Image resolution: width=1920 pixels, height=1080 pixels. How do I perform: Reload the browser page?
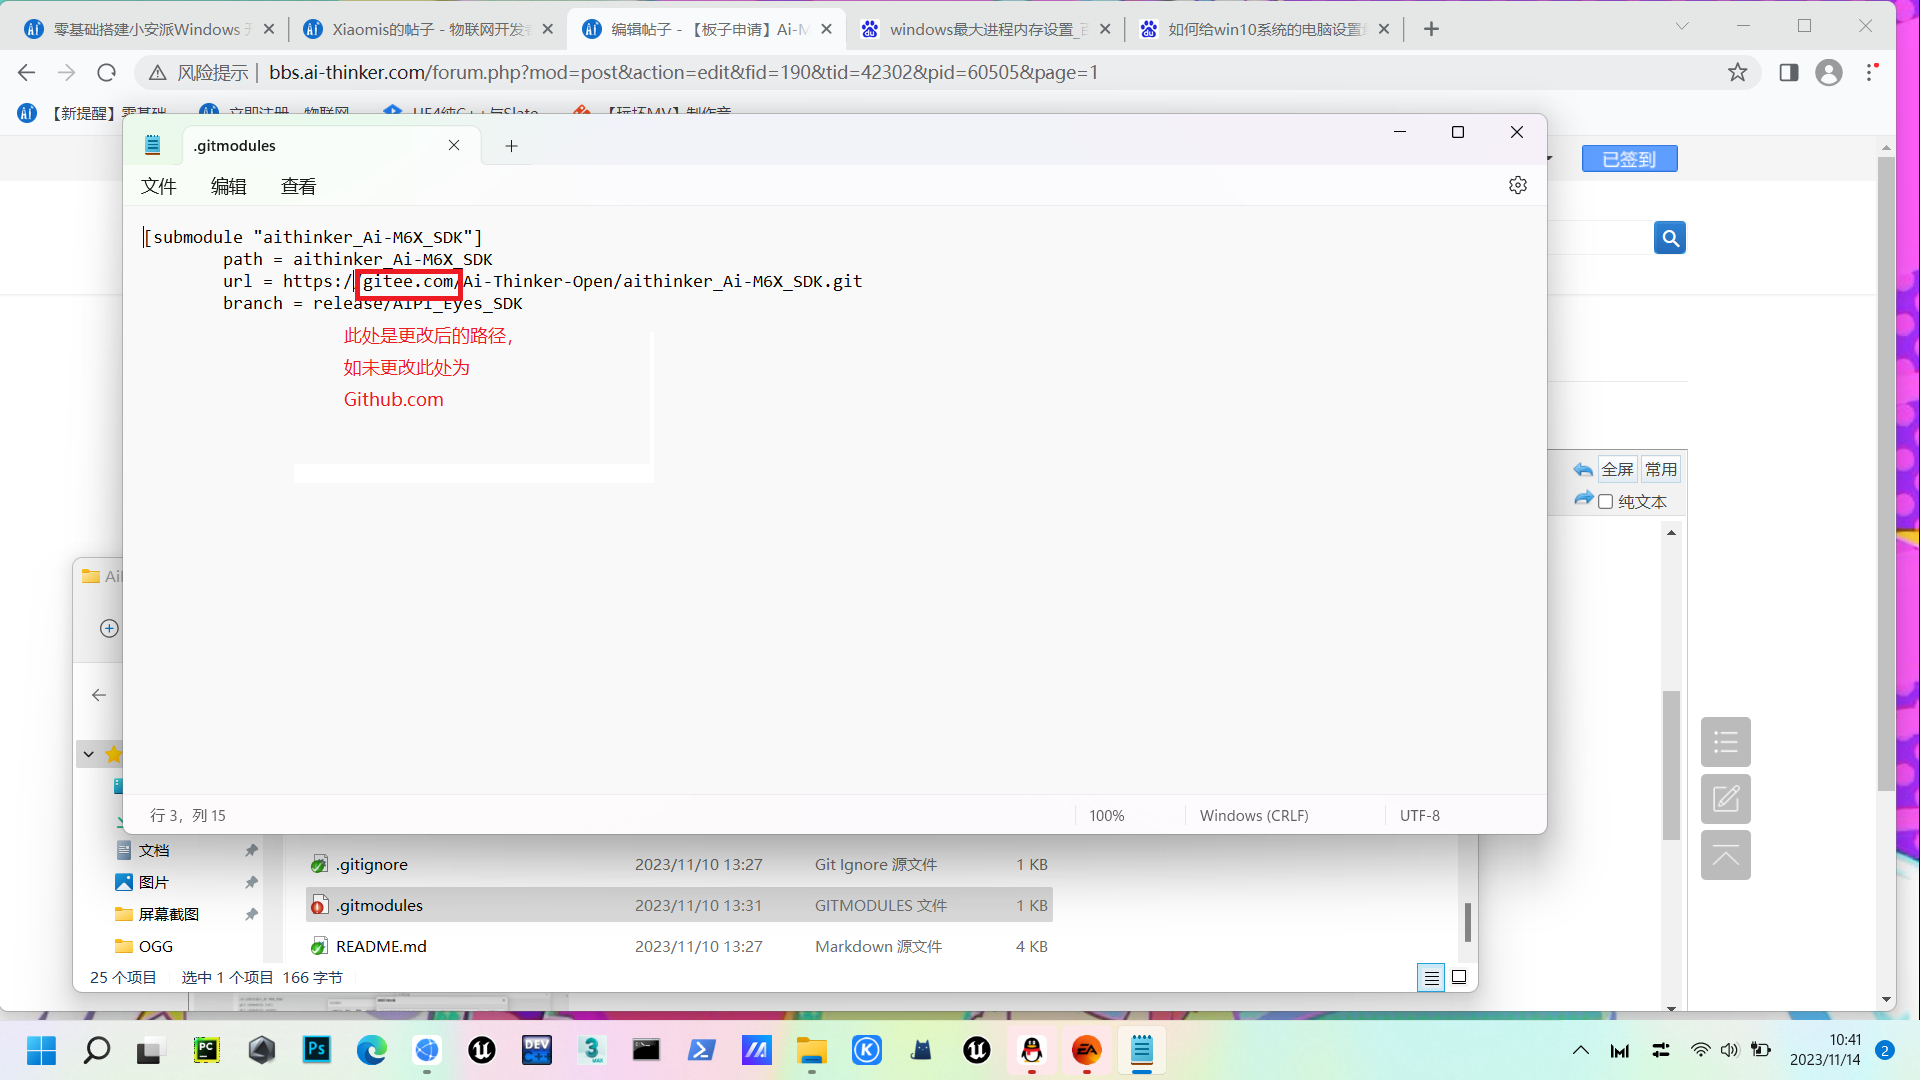(x=106, y=72)
